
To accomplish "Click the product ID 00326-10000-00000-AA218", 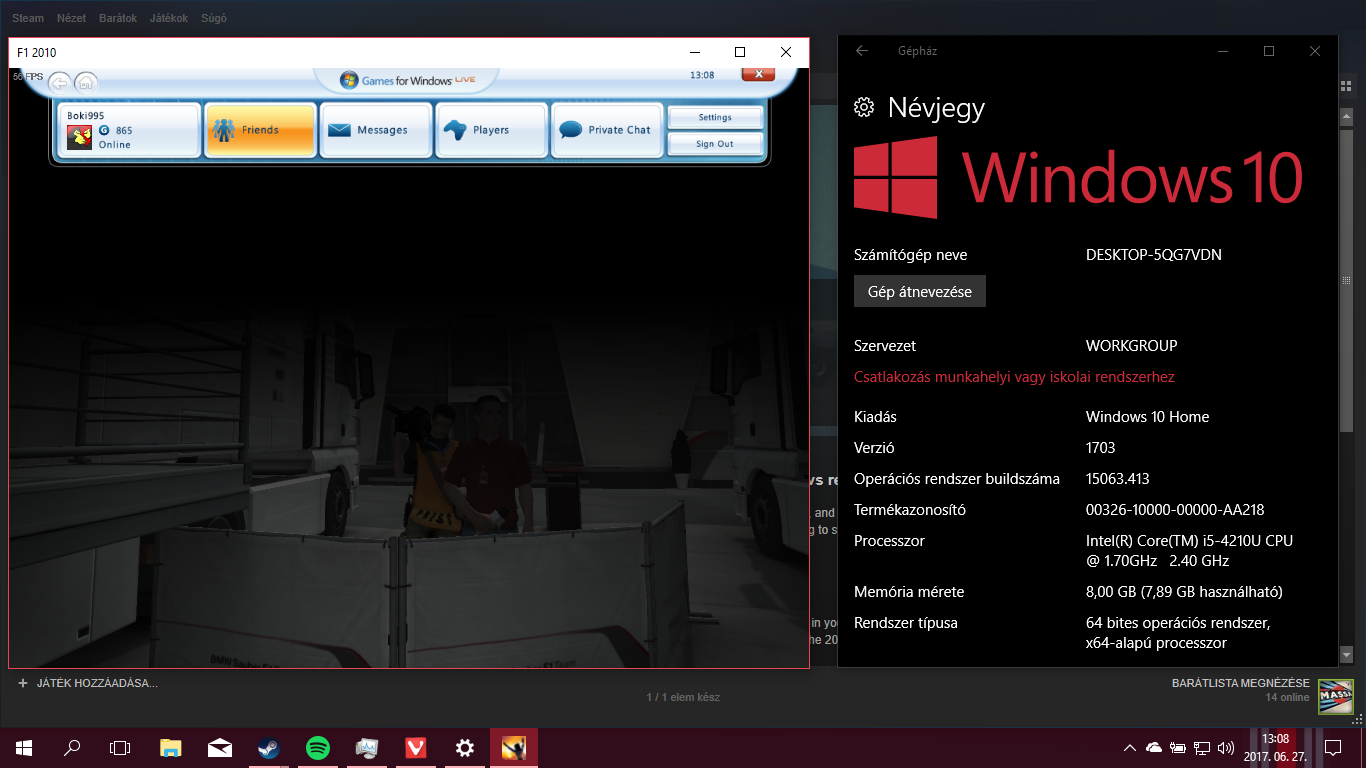I will pyautogui.click(x=1175, y=510).
